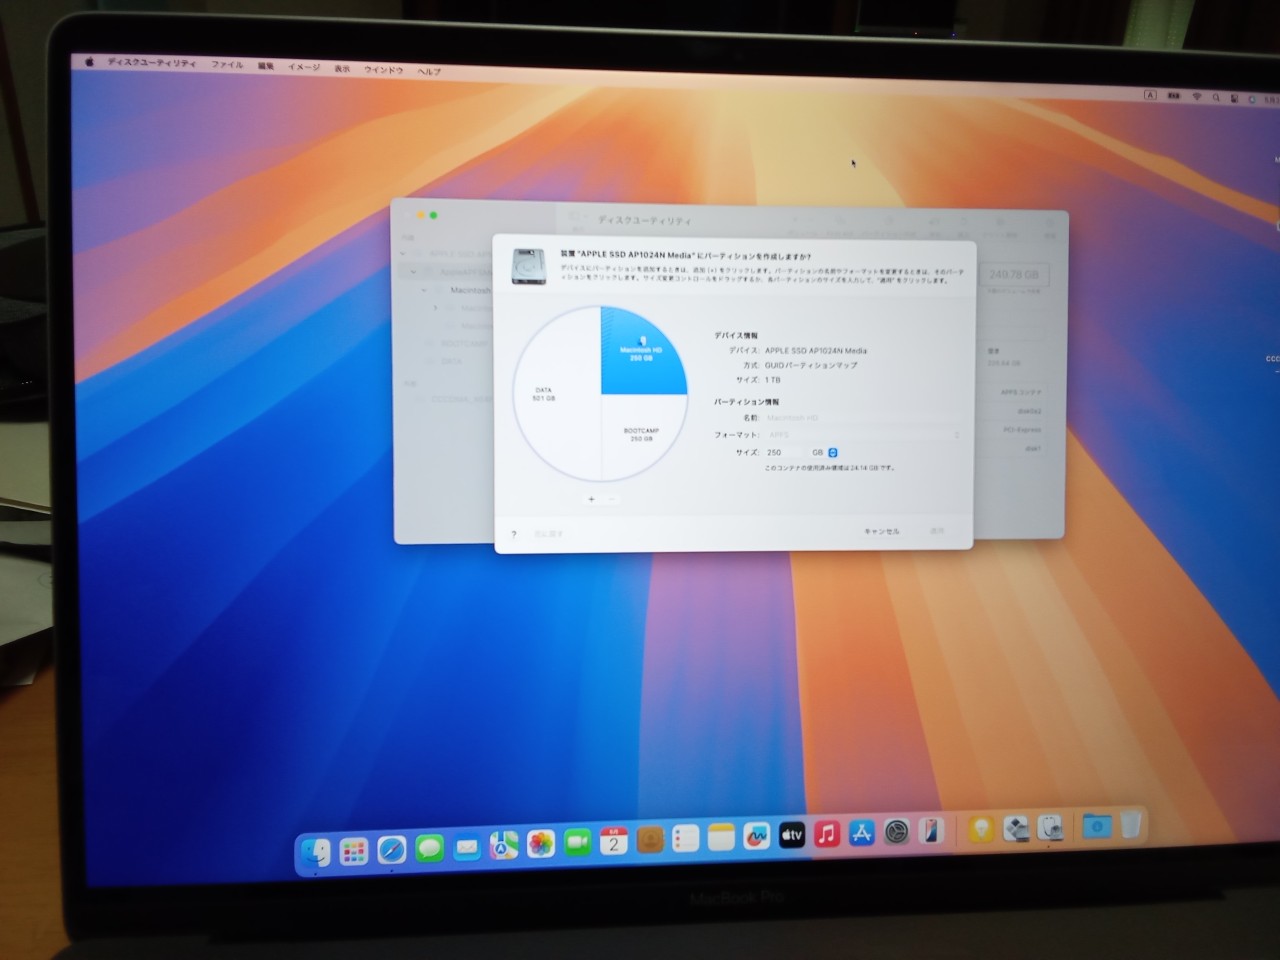Open the Trash in the Dock
This screenshot has width=1280, height=960.
[x=1131, y=825]
